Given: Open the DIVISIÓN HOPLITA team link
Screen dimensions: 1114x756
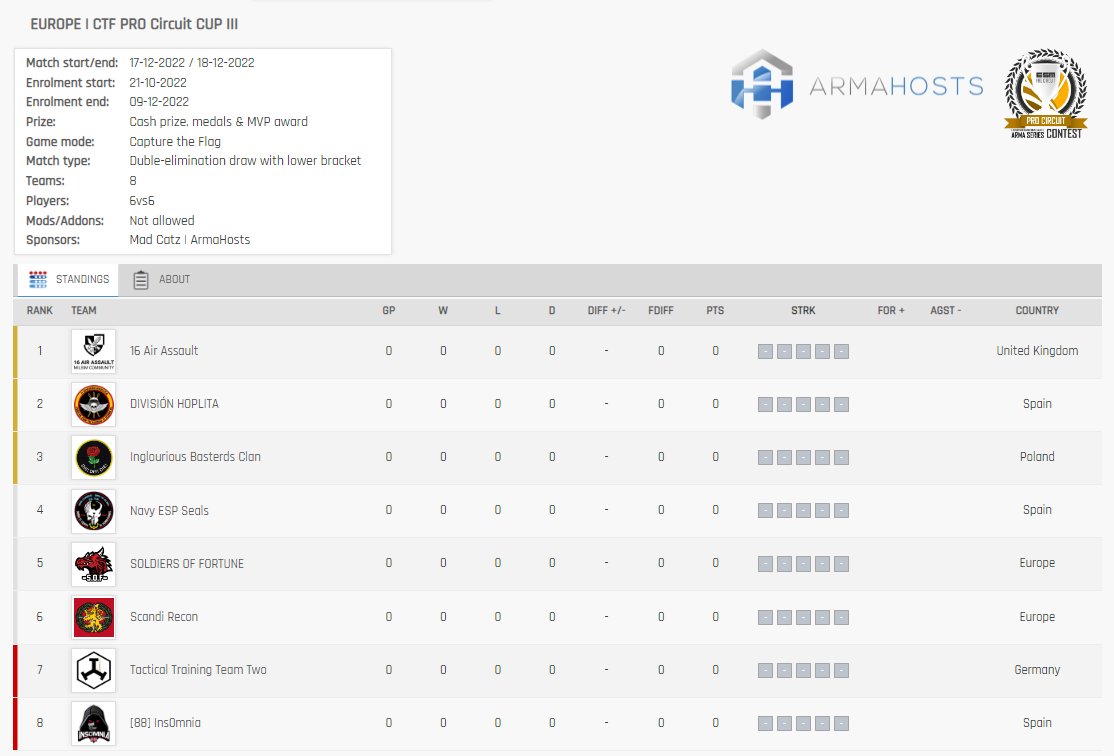Looking at the screenshot, I should pos(174,404).
